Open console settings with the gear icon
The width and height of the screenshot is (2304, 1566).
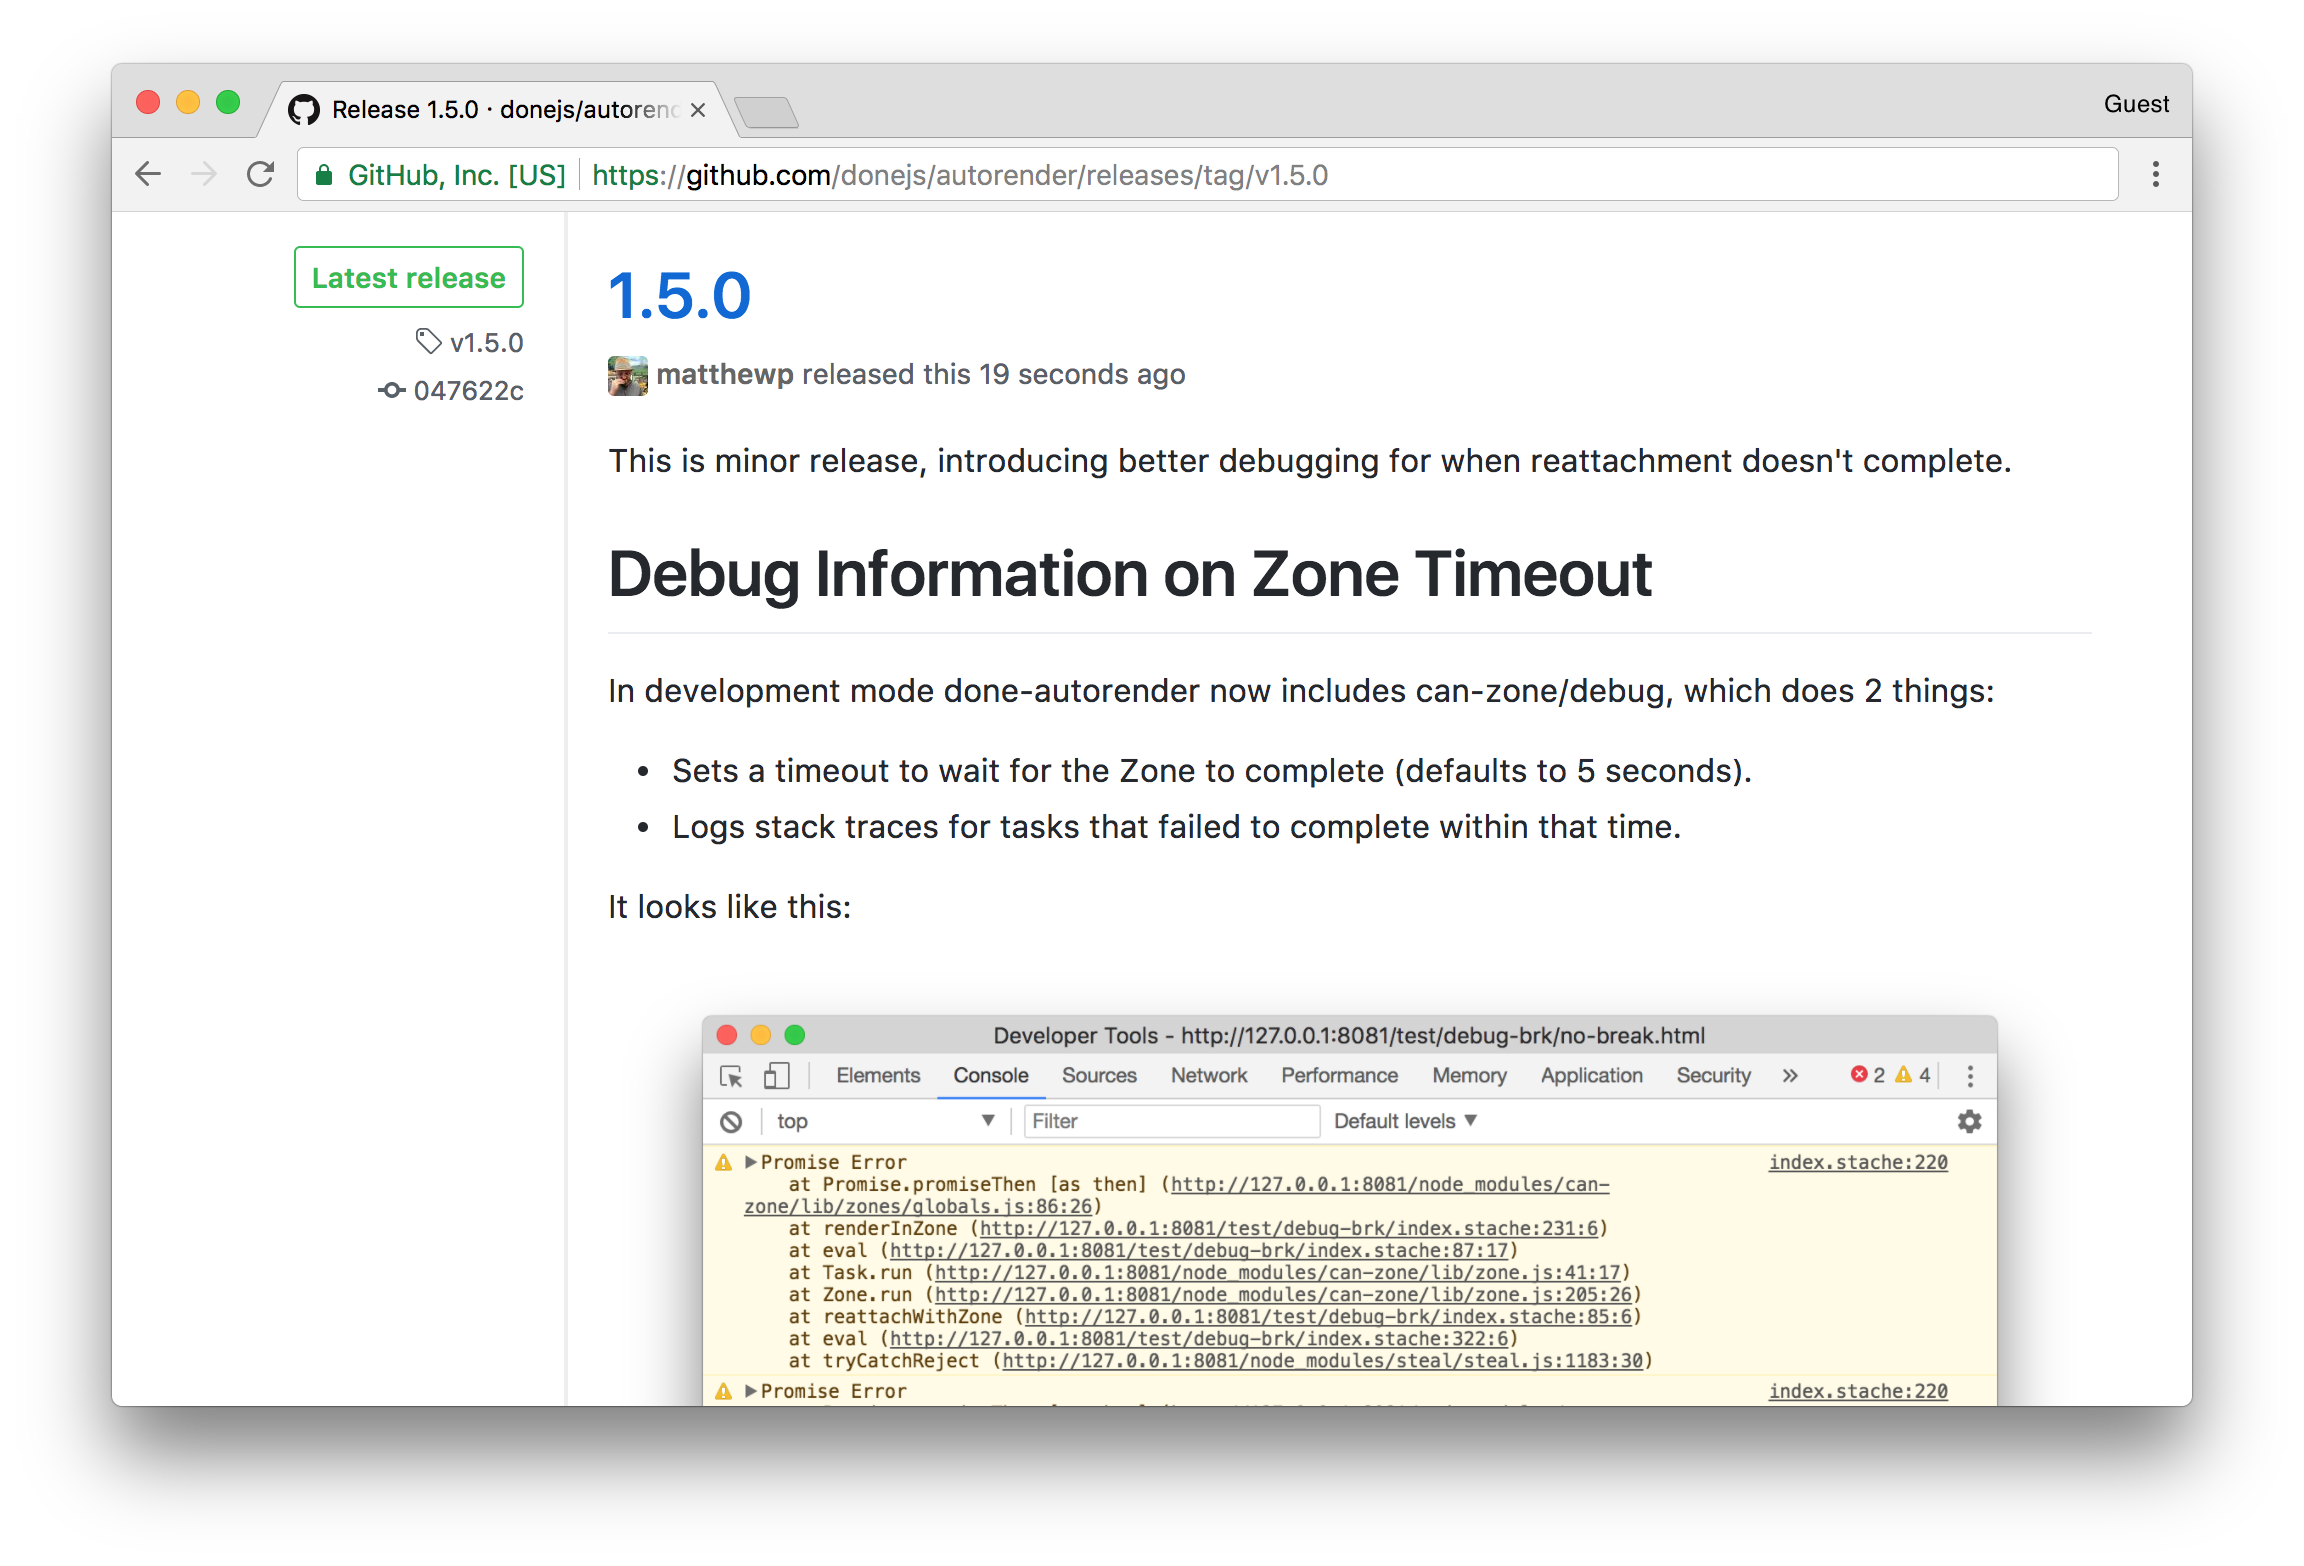coord(1969,1122)
